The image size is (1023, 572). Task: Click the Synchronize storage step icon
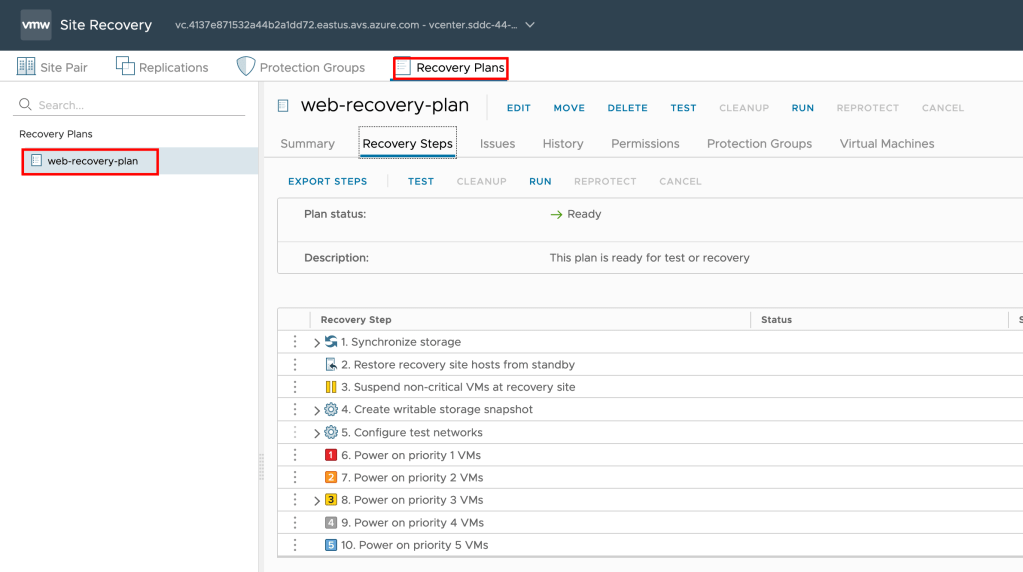click(x=331, y=342)
